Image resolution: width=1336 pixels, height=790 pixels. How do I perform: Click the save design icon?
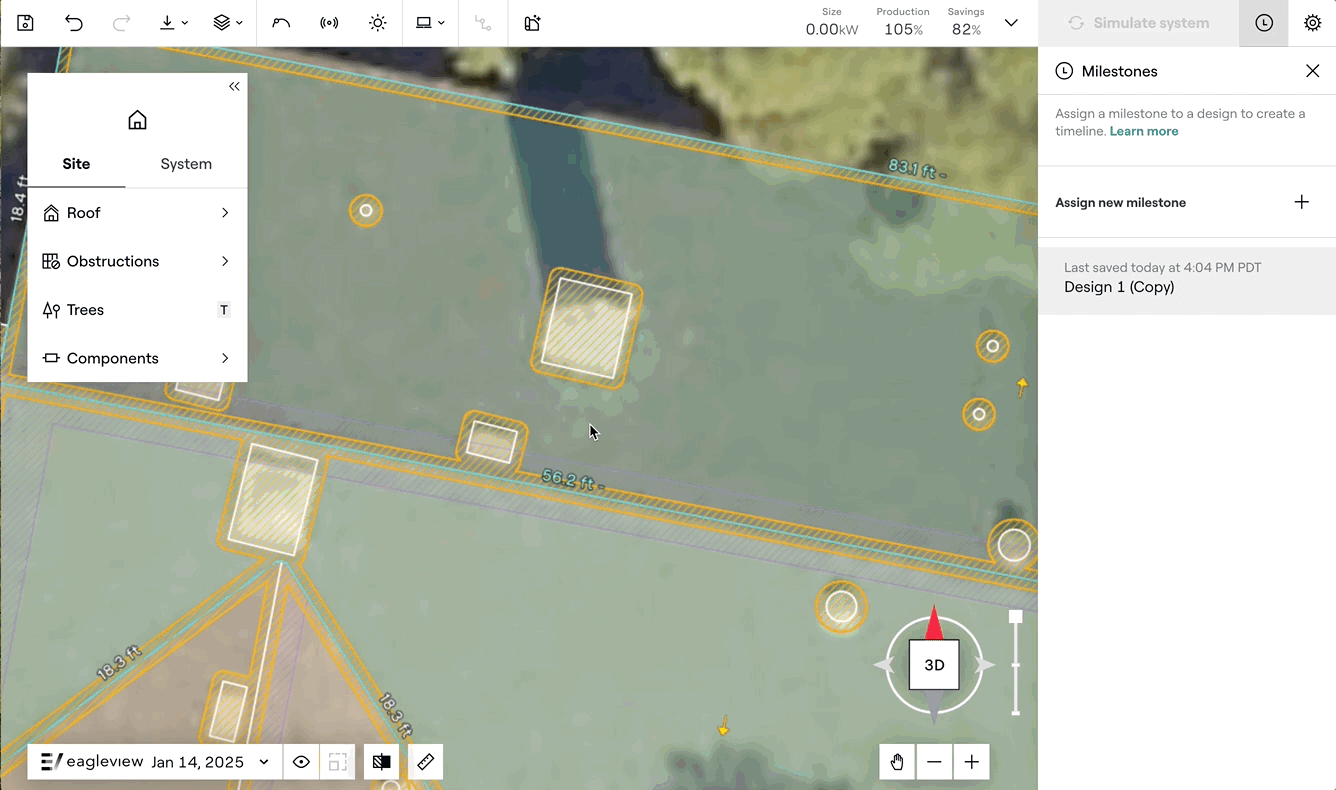25,23
